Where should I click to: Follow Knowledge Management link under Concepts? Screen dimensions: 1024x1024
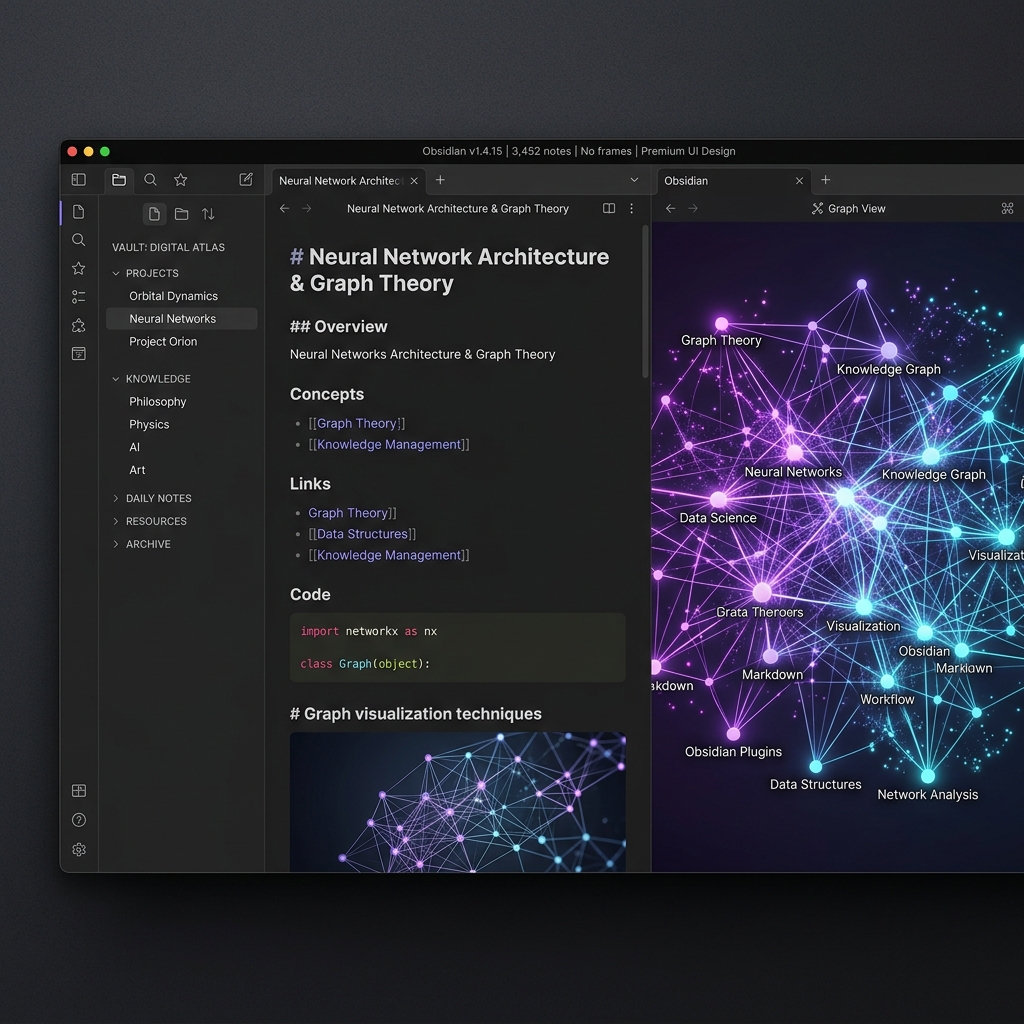(x=389, y=444)
